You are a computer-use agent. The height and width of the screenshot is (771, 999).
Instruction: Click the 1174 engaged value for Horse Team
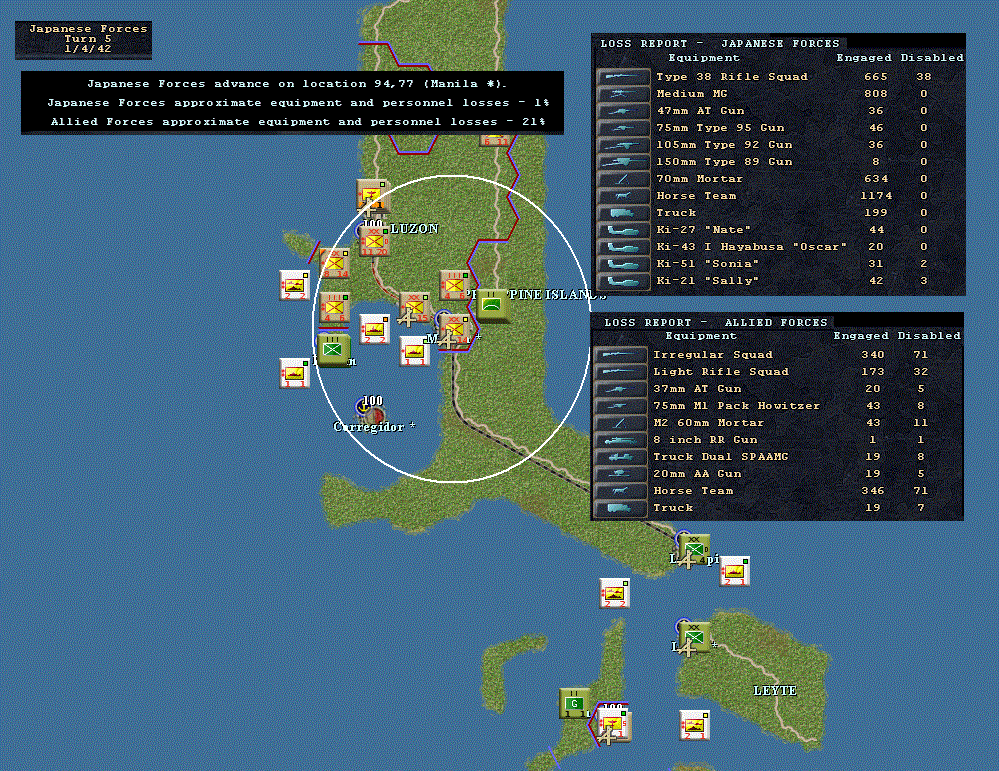coord(876,196)
